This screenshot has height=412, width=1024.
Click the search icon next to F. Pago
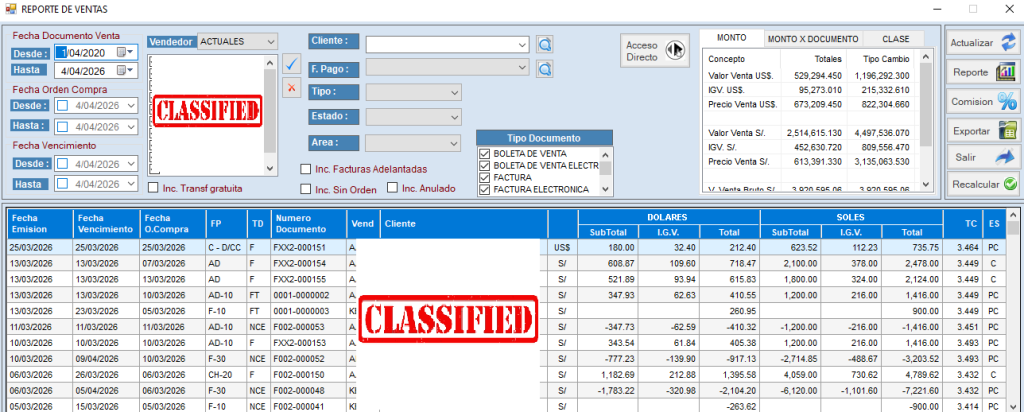coord(545,69)
